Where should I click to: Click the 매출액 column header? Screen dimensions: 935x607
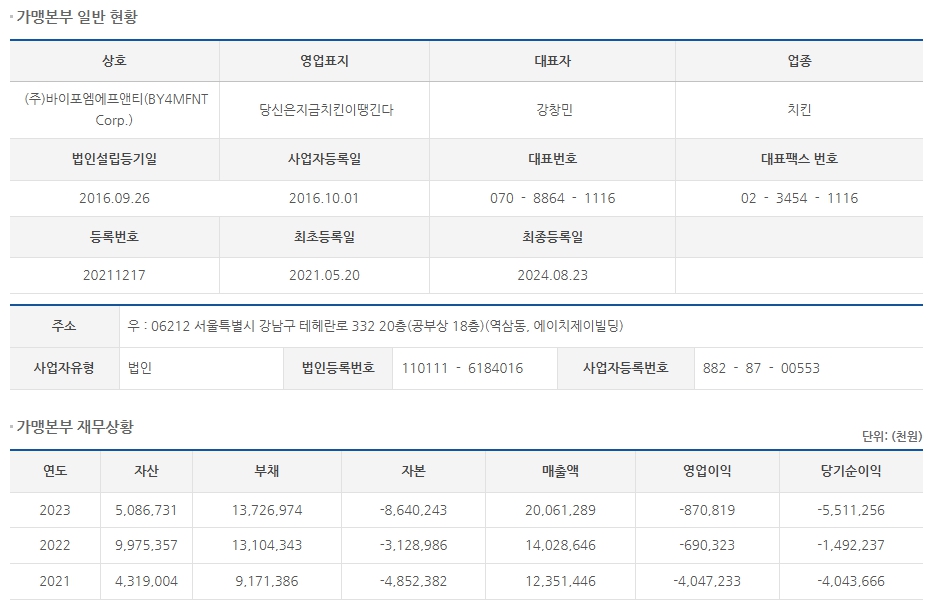coord(561,471)
